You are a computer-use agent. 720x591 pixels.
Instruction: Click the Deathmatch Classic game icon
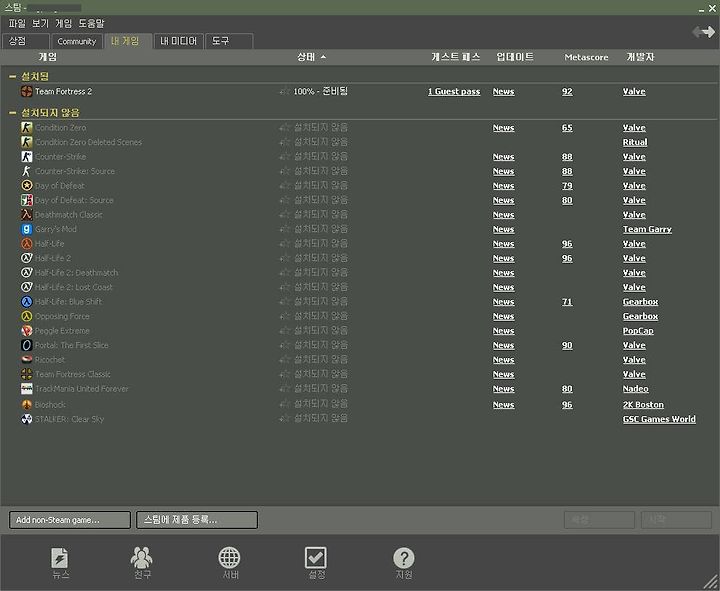[x=27, y=214]
